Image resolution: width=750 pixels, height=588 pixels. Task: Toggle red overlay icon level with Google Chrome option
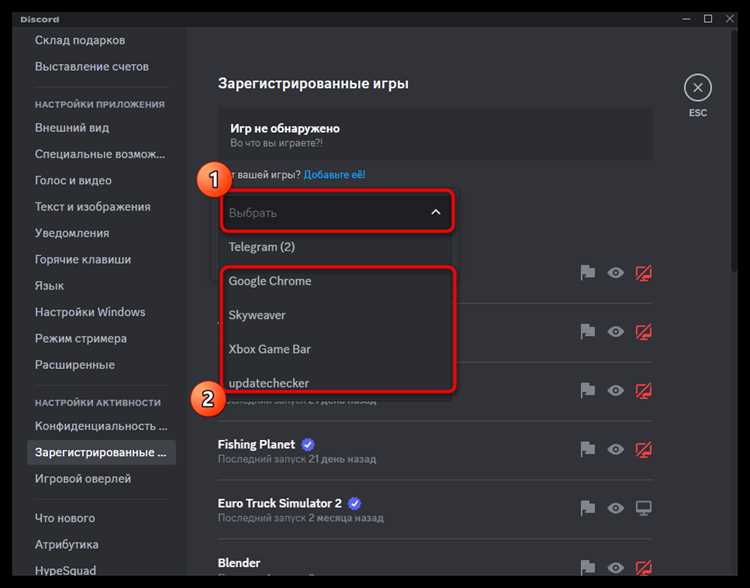pos(643,273)
